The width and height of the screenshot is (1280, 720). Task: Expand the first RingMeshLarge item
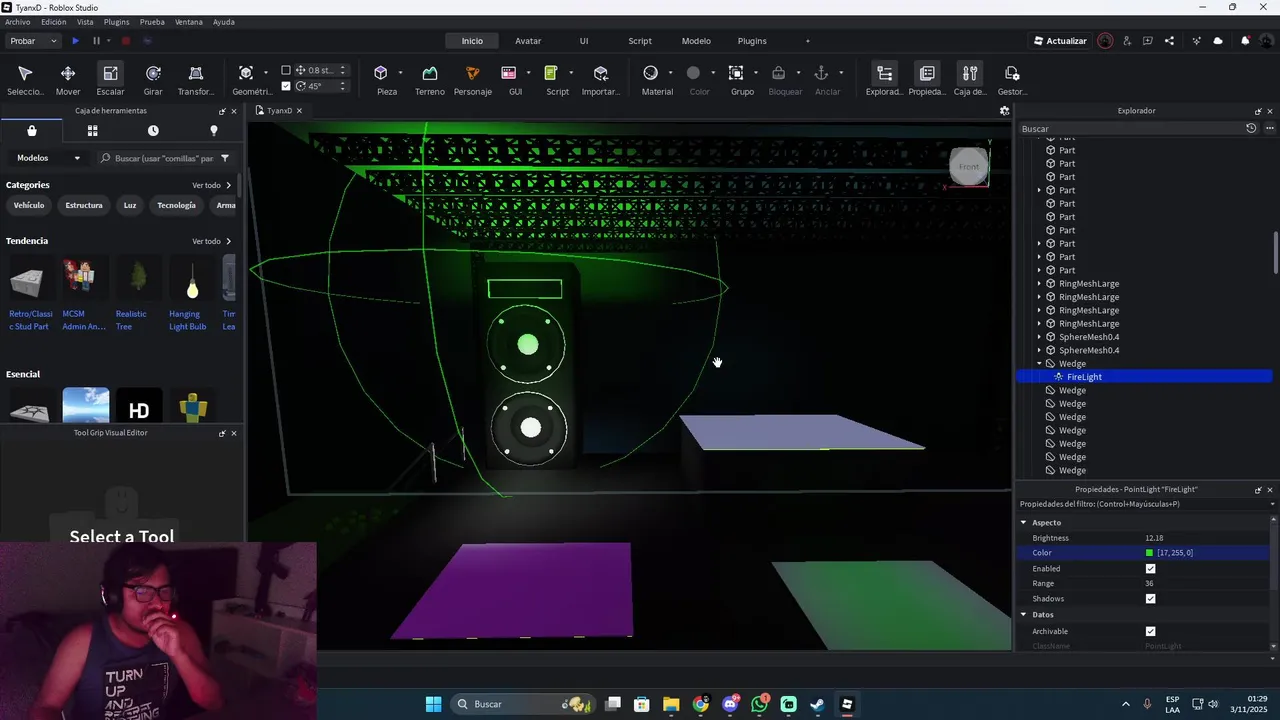tap(1039, 284)
